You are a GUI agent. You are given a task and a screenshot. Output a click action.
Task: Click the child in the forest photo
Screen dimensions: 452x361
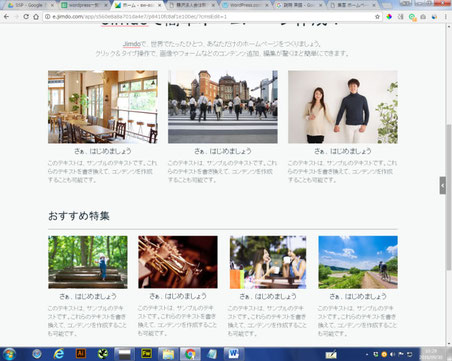(x=88, y=262)
